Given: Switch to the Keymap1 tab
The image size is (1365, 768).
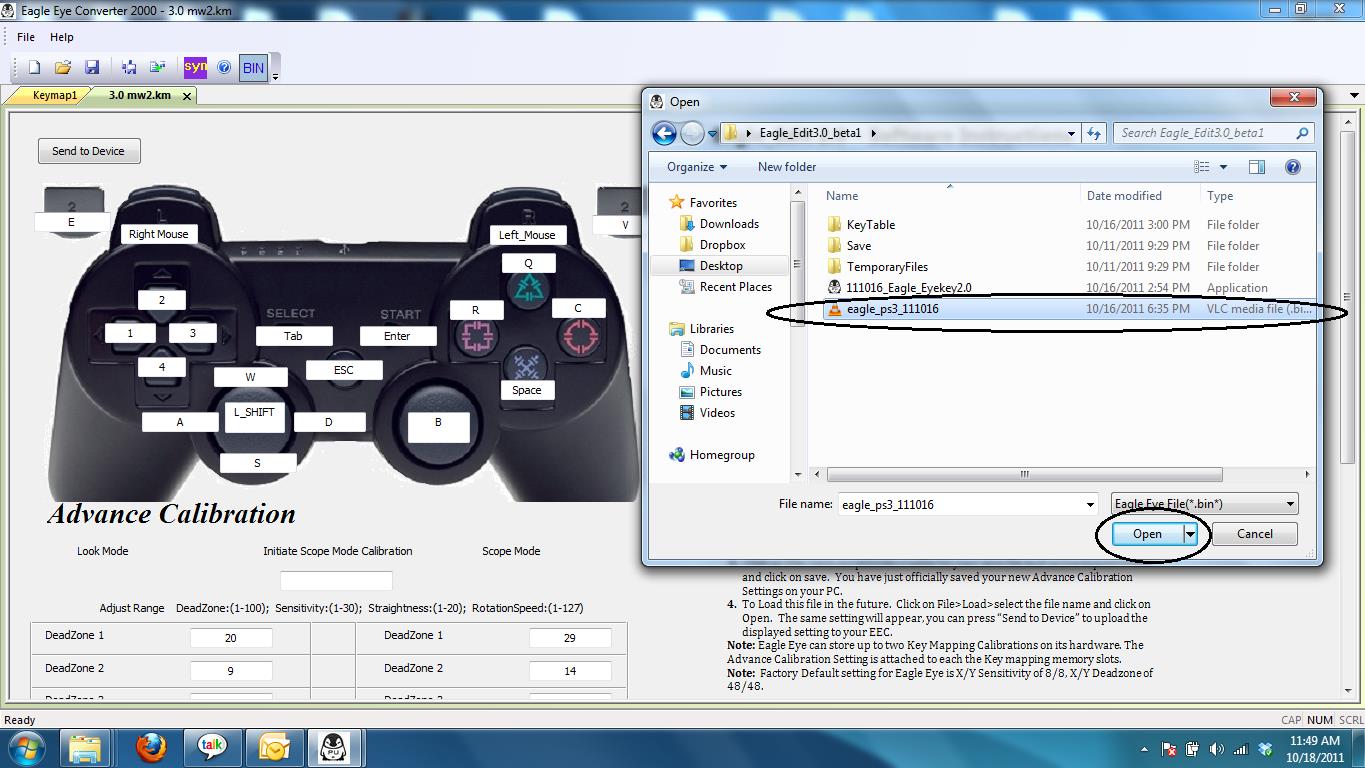Looking at the screenshot, I should [54, 95].
